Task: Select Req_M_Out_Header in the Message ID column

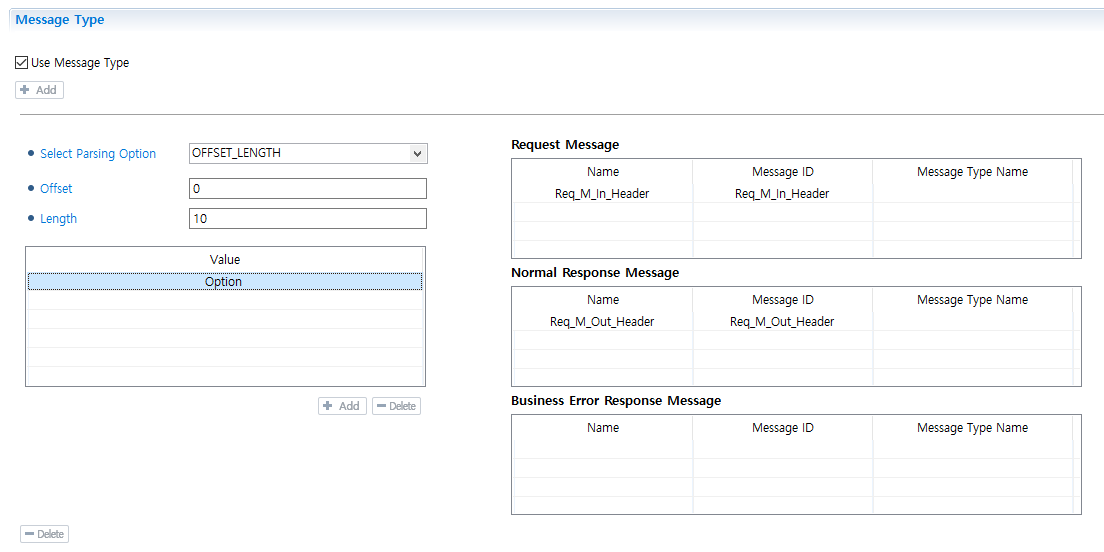Action: [x=782, y=322]
